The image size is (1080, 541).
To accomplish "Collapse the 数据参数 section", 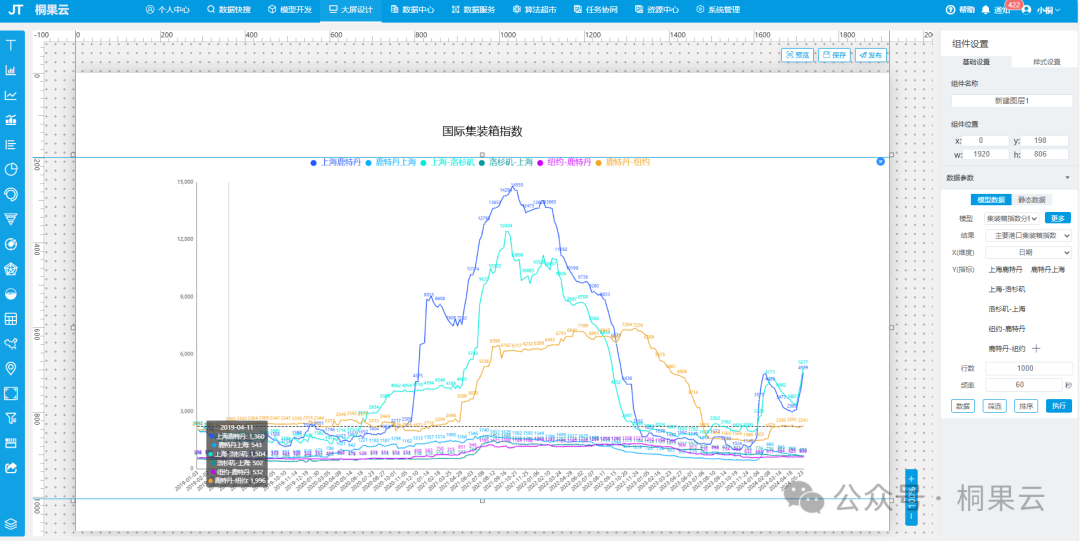I will tap(1068, 178).
